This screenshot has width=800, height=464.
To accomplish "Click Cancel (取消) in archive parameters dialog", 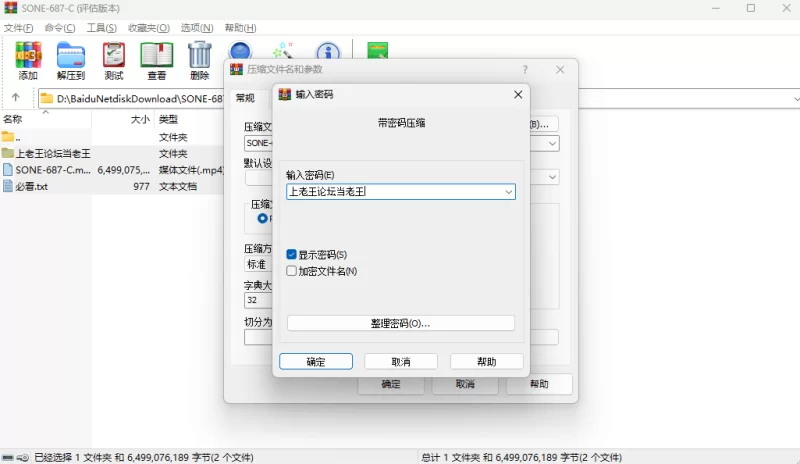I will 465,384.
